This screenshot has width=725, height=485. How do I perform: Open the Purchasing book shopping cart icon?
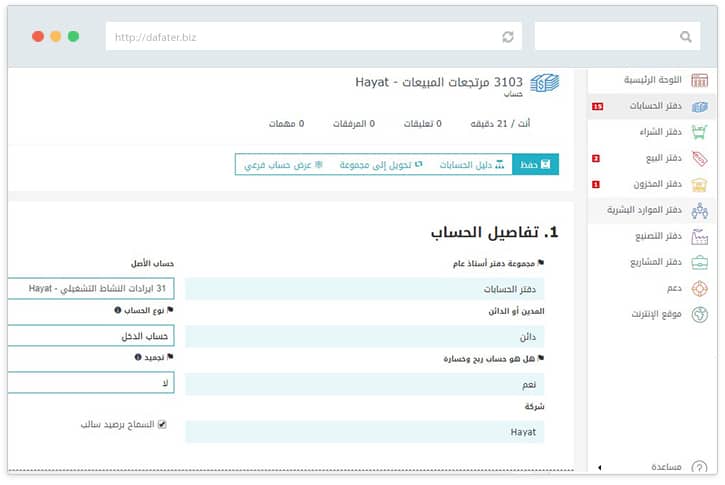pyautogui.click(x=699, y=132)
